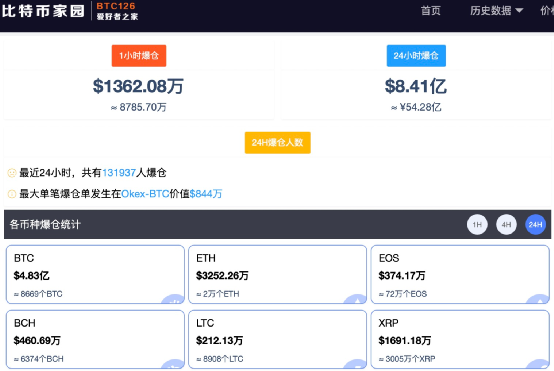Click the corner badge icon on ETH card

(x=356, y=299)
